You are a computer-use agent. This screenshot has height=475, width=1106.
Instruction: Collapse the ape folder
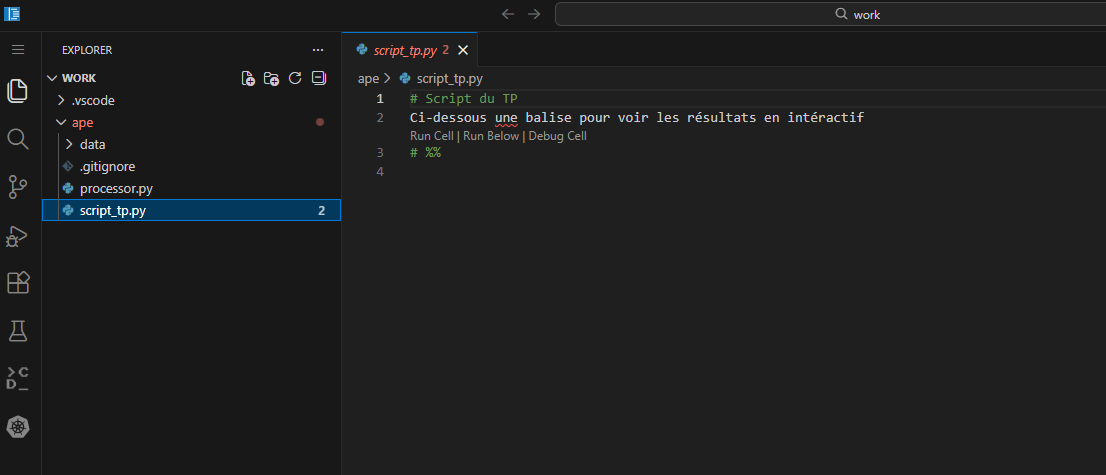82,122
